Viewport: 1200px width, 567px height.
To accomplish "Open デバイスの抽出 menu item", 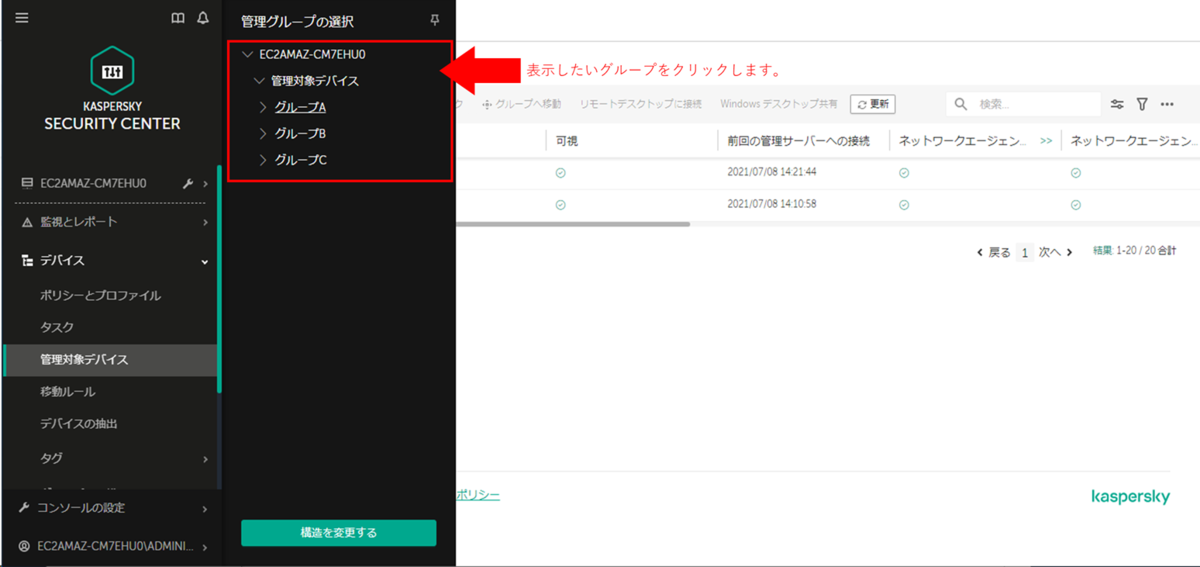I will [79, 424].
